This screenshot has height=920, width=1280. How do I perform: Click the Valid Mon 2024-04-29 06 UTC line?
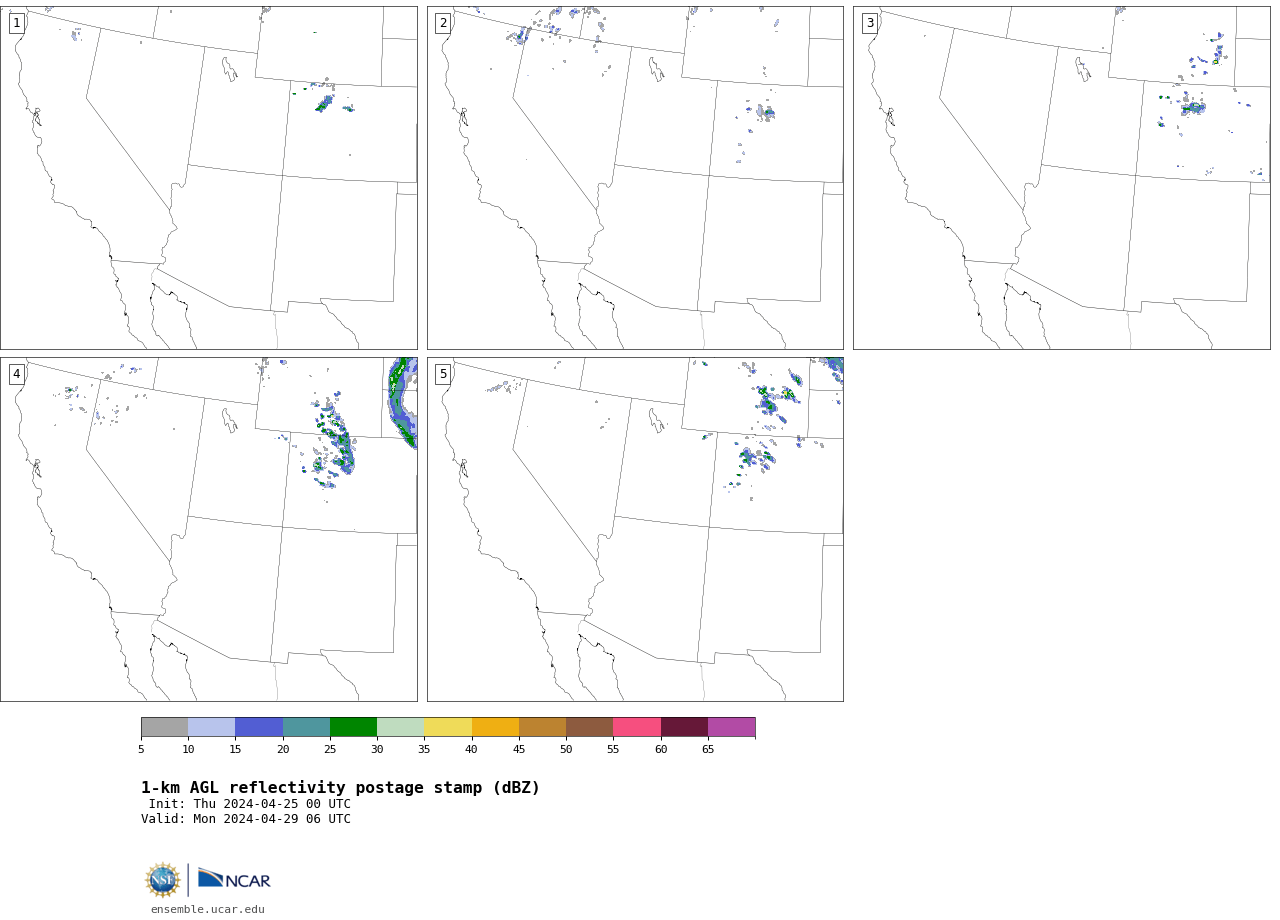point(246,819)
